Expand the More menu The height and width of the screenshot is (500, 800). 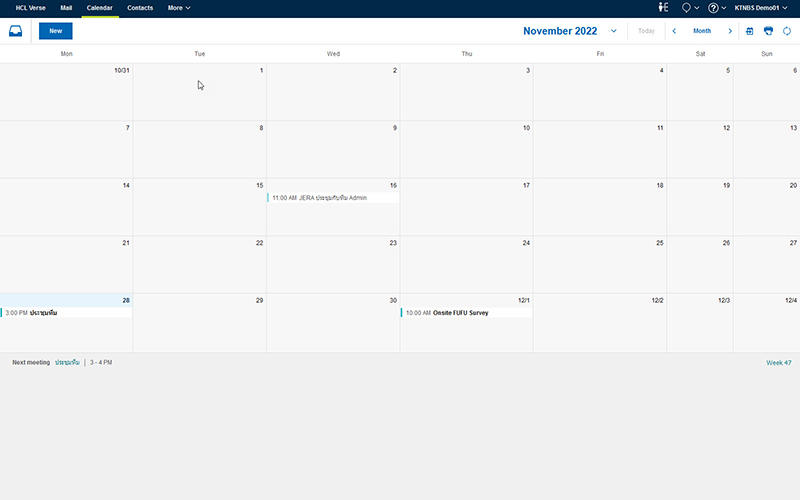pyautogui.click(x=179, y=7)
